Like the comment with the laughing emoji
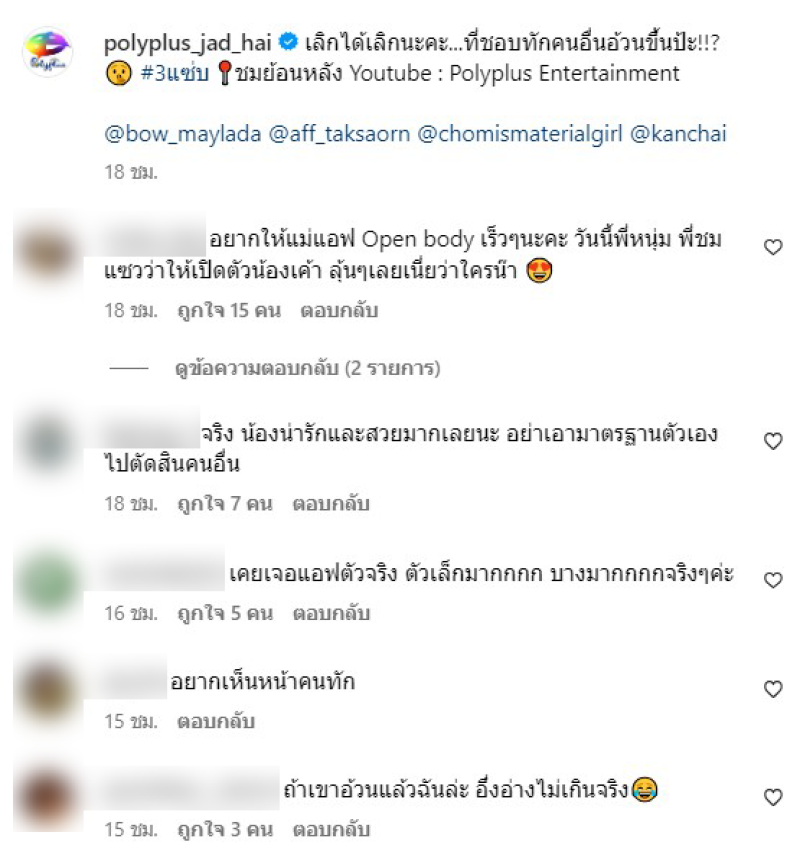Viewport: 800px width, 845px height. [773, 798]
